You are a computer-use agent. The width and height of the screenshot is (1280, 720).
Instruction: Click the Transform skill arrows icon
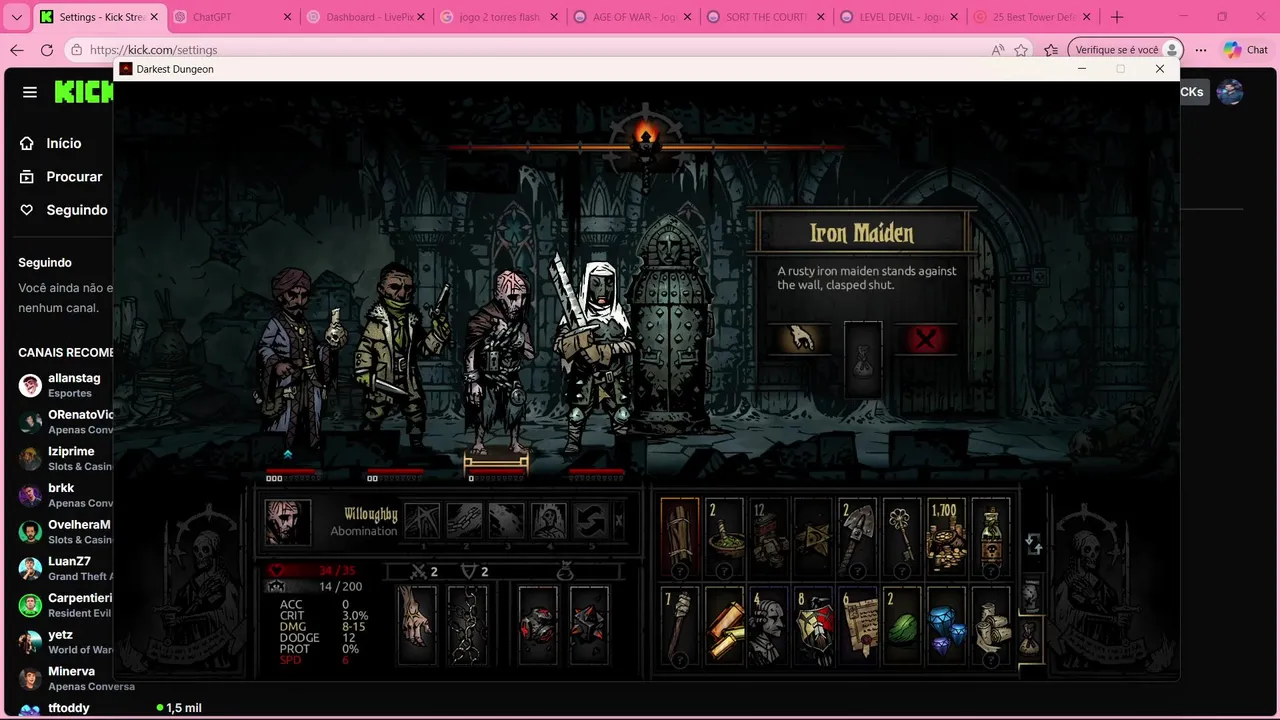pyautogui.click(x=591, y=521)
